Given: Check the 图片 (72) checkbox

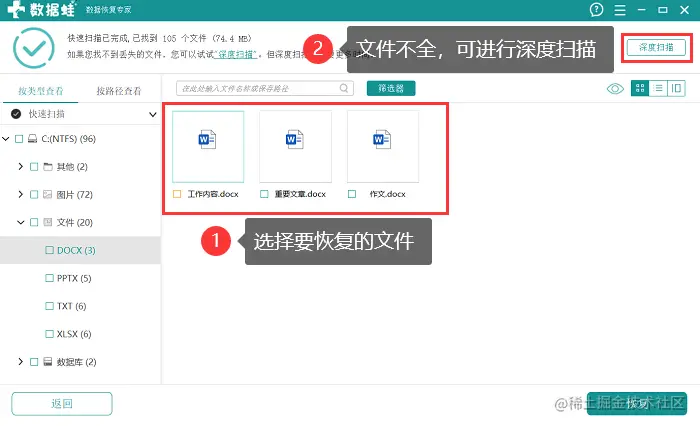Looking at the screenshot, I should tap(33, 194).
